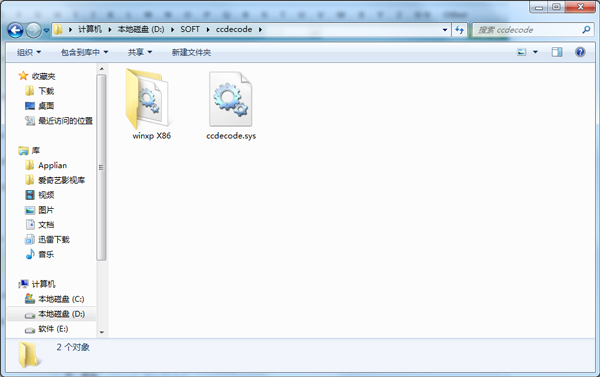Refresh the current folder view
Image resolution: width=600 pixels, height=377 pixels.
[460, 29]
